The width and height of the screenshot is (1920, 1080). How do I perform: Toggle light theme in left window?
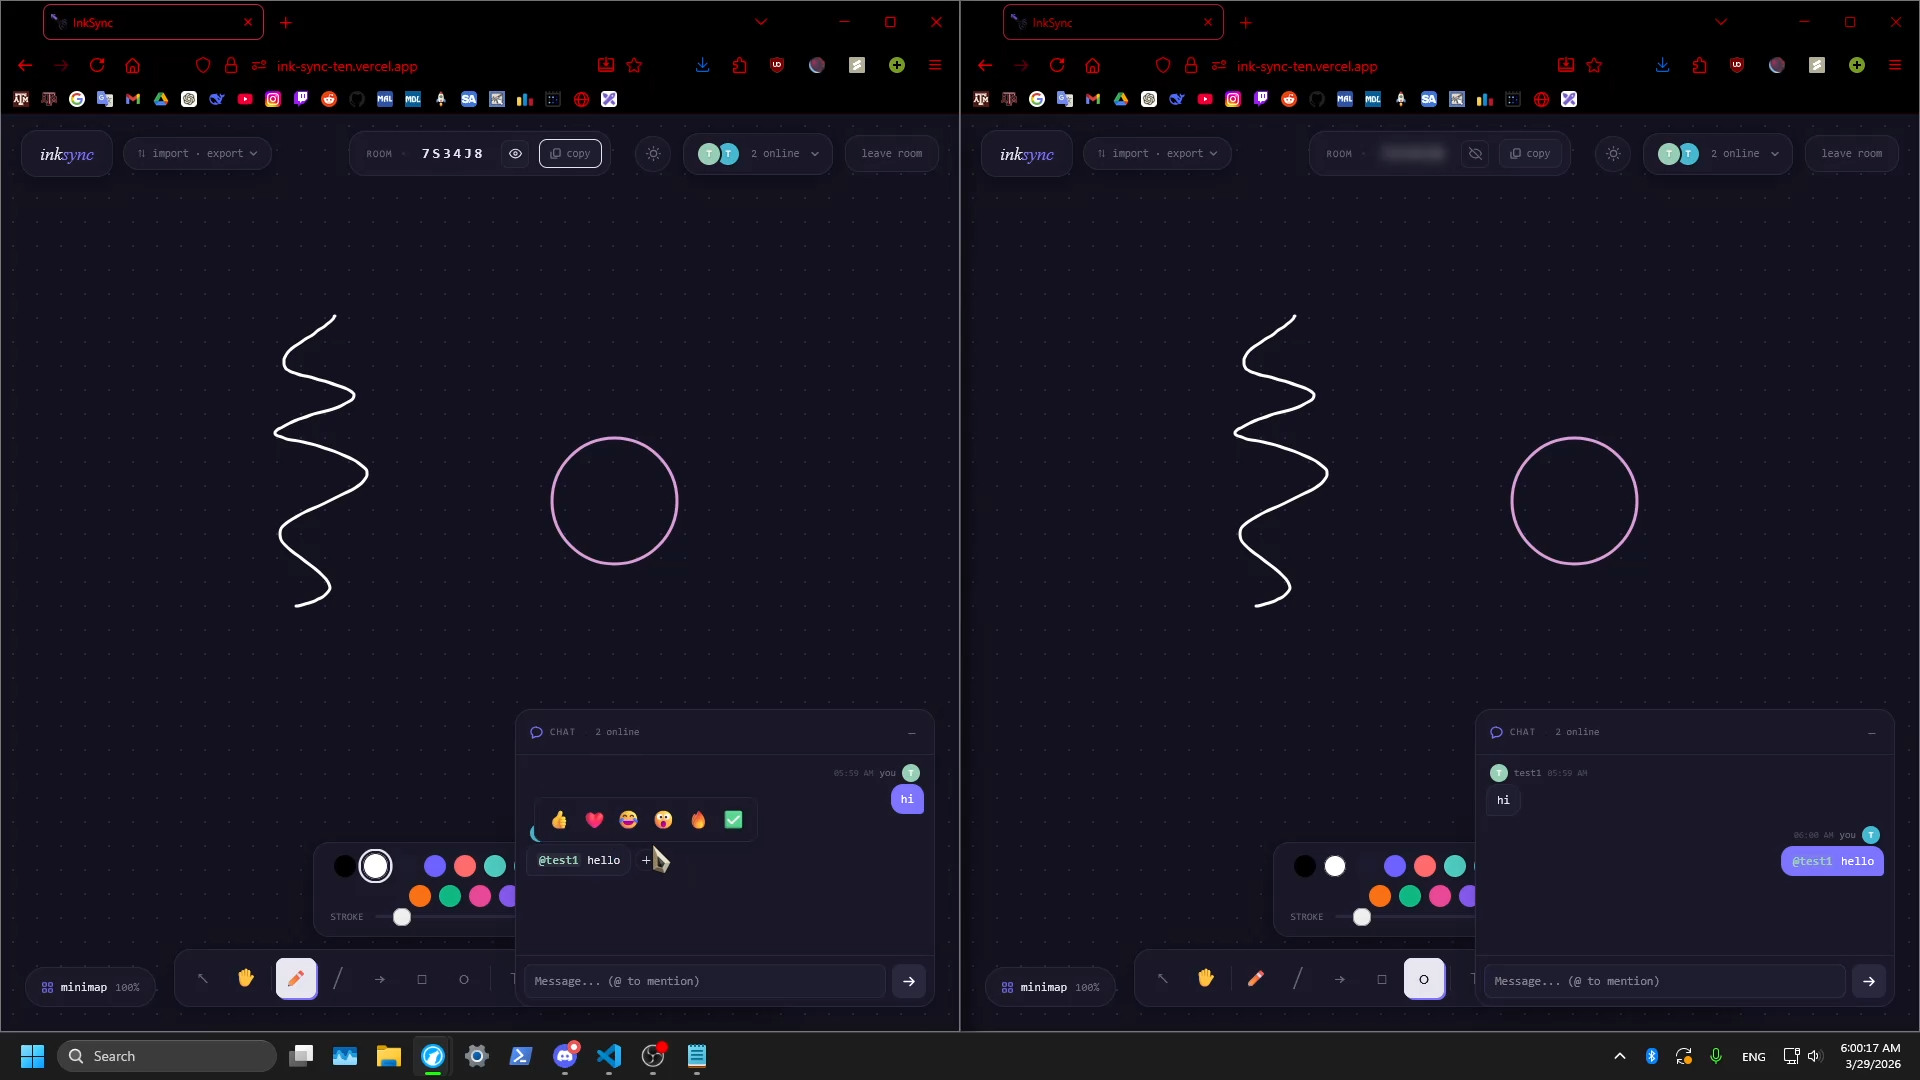coord(653,154)
